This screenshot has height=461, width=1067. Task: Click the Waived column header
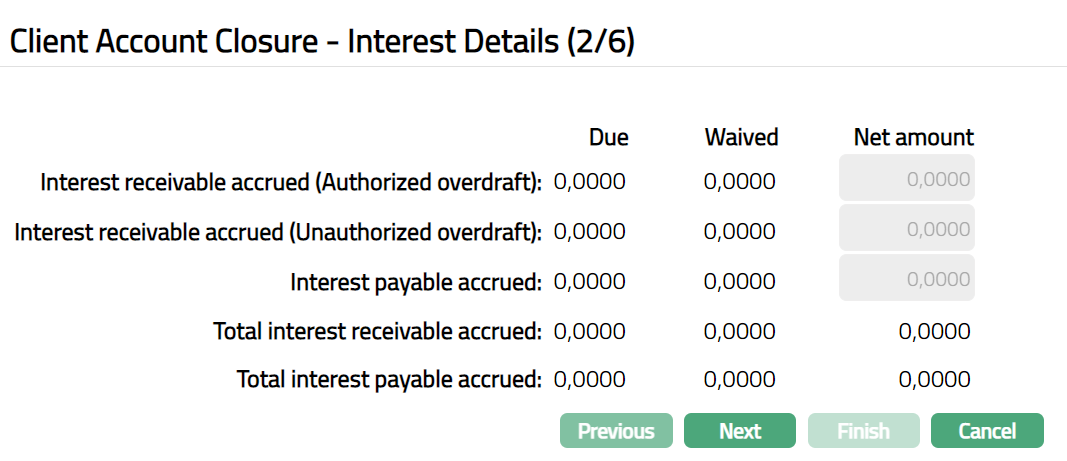point(741,137)
